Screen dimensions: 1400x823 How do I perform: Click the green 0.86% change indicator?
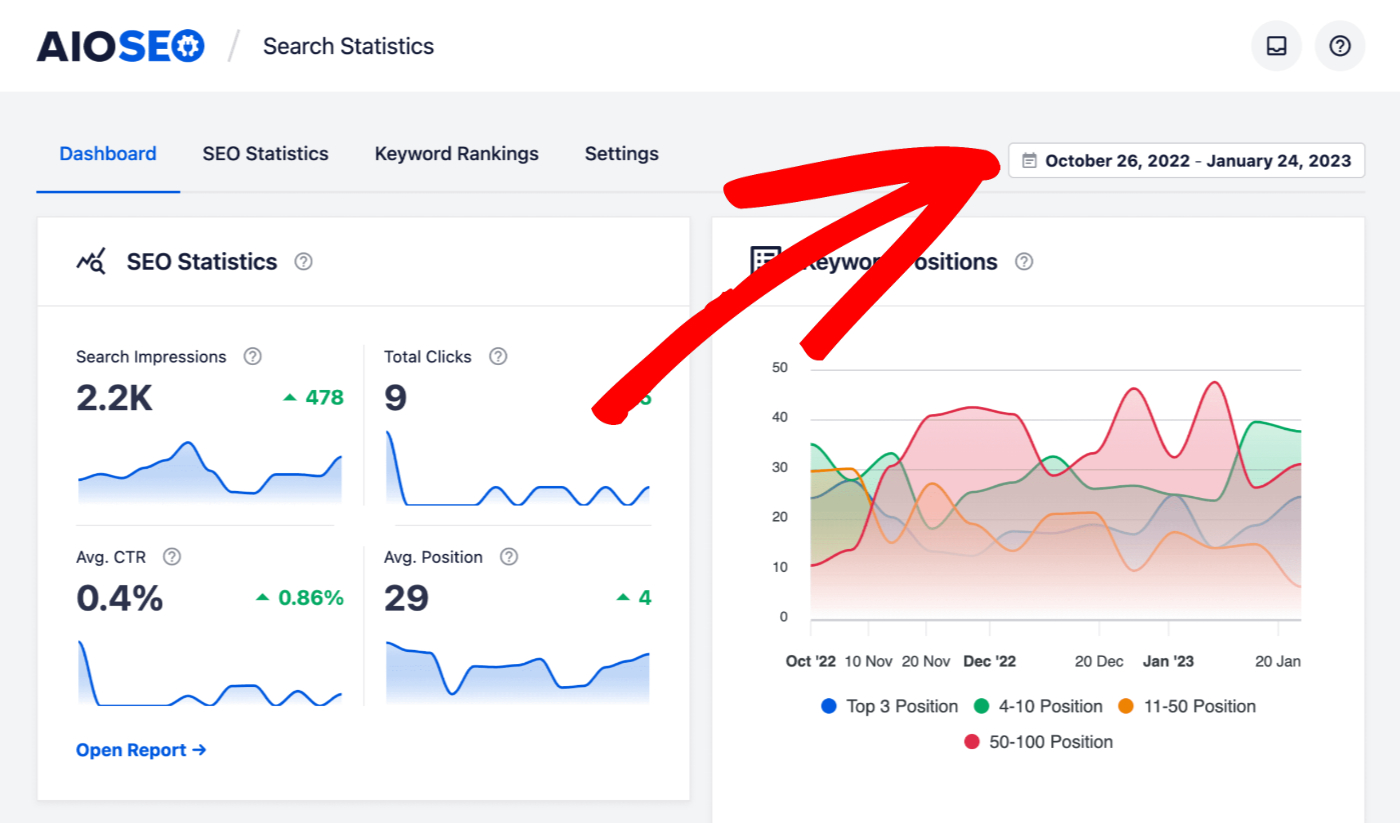(299, 598)
